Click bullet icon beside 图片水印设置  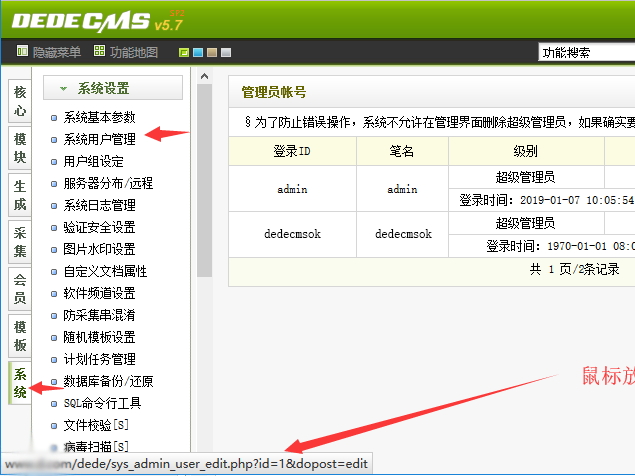(x=54, y=250)
